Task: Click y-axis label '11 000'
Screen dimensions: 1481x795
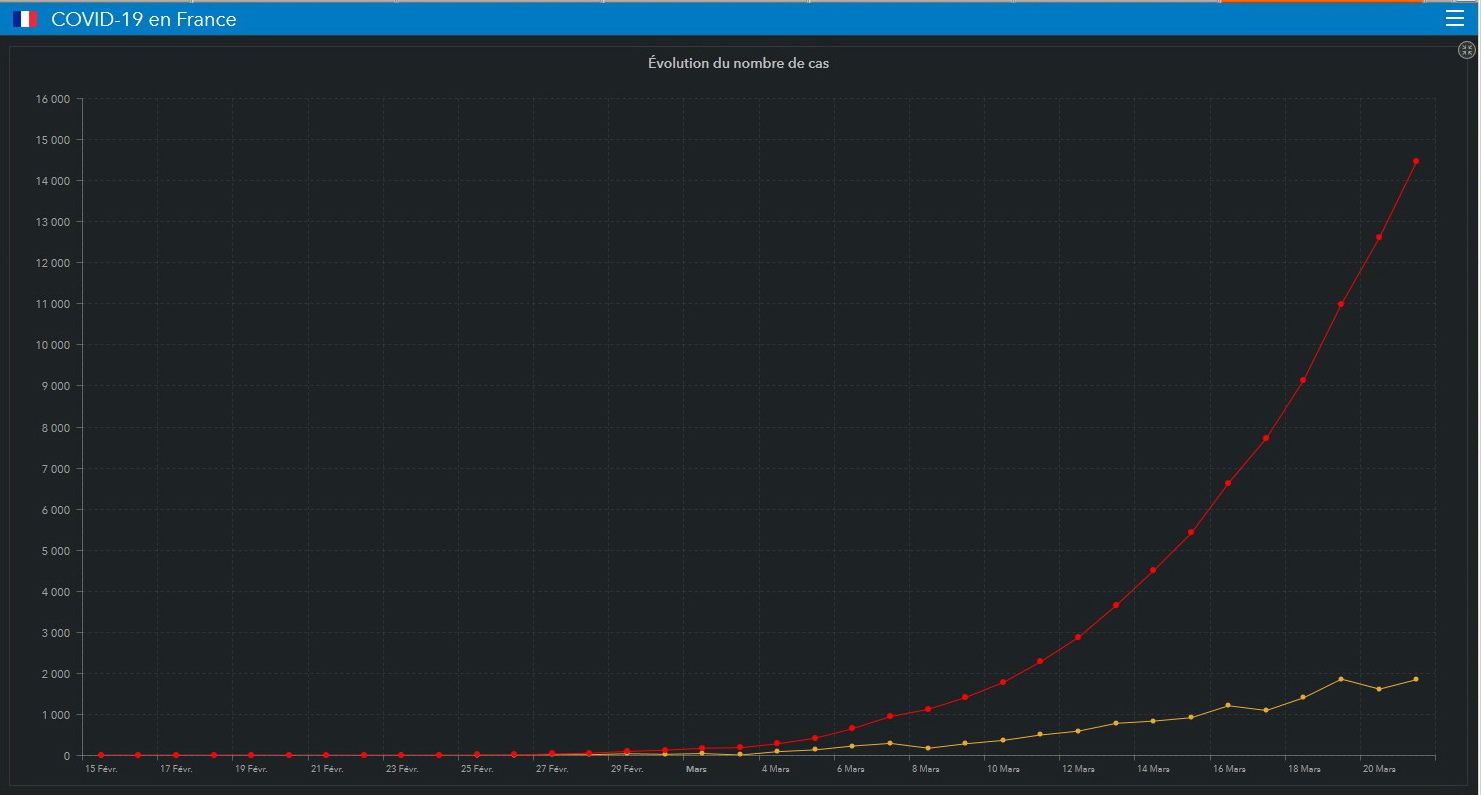Action: (x=53, y=304)
